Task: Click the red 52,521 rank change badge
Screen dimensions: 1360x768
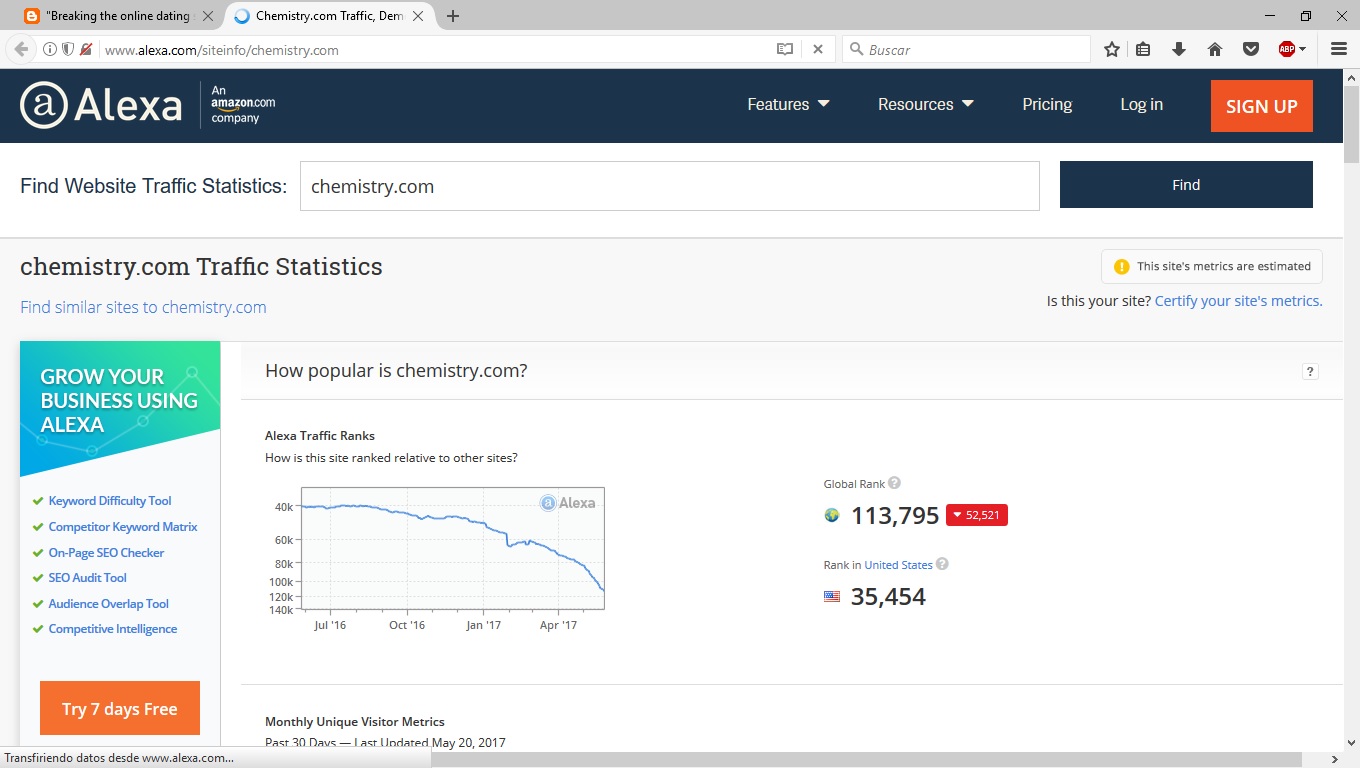Action: tap(977, 515)
